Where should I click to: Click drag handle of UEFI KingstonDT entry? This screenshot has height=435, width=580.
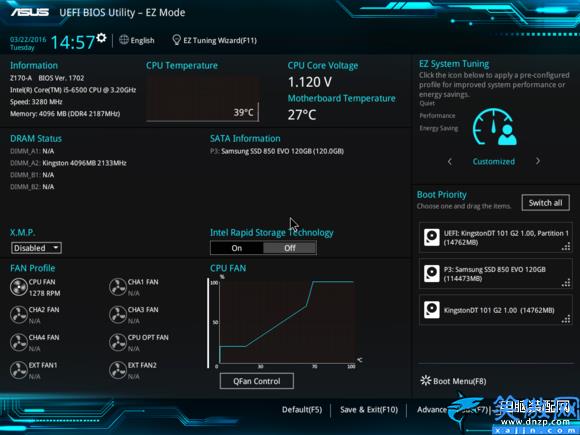pyautogui.click(x=566, y=247)
